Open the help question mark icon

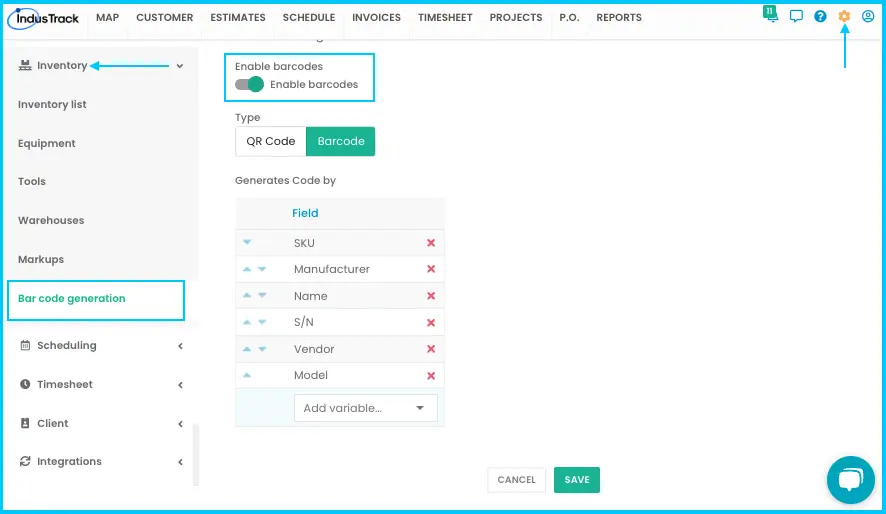pos(820,16)
